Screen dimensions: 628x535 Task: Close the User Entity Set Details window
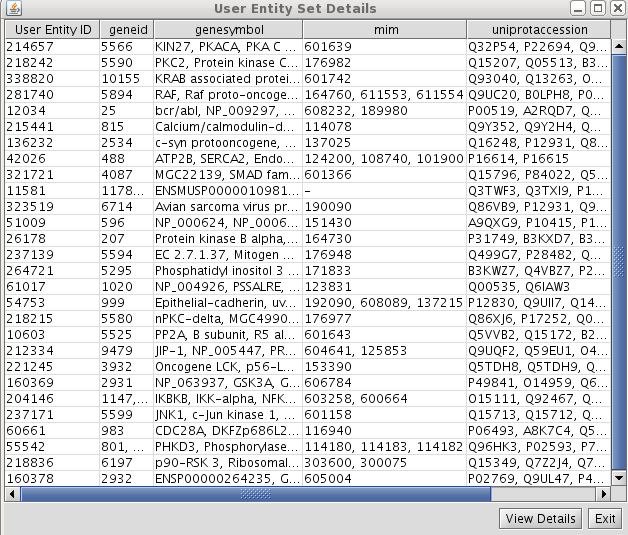[x=615, y=9]
